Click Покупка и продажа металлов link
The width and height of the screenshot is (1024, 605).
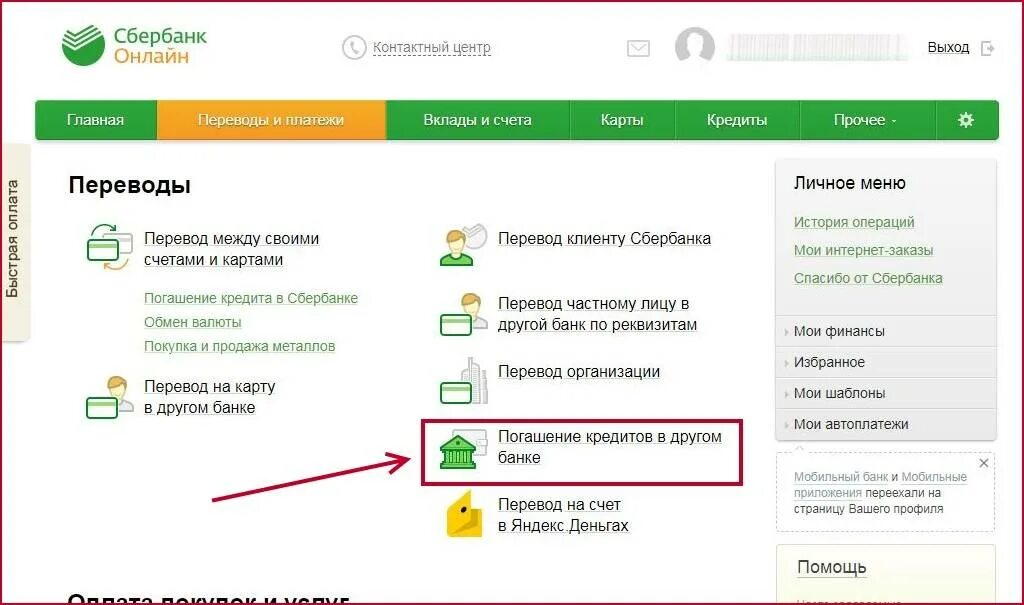point(240,346)
